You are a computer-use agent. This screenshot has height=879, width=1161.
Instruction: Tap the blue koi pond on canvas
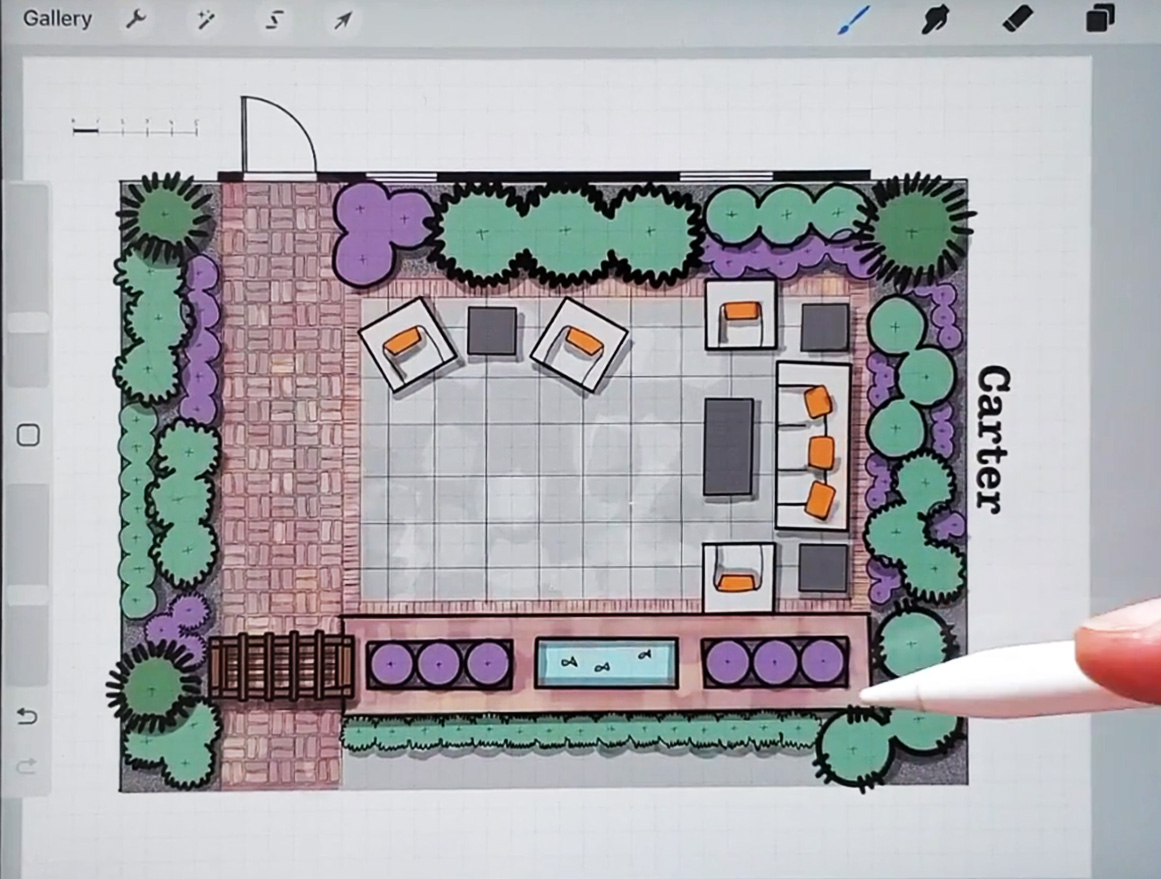pyautogui.click(x=606, y=663)
